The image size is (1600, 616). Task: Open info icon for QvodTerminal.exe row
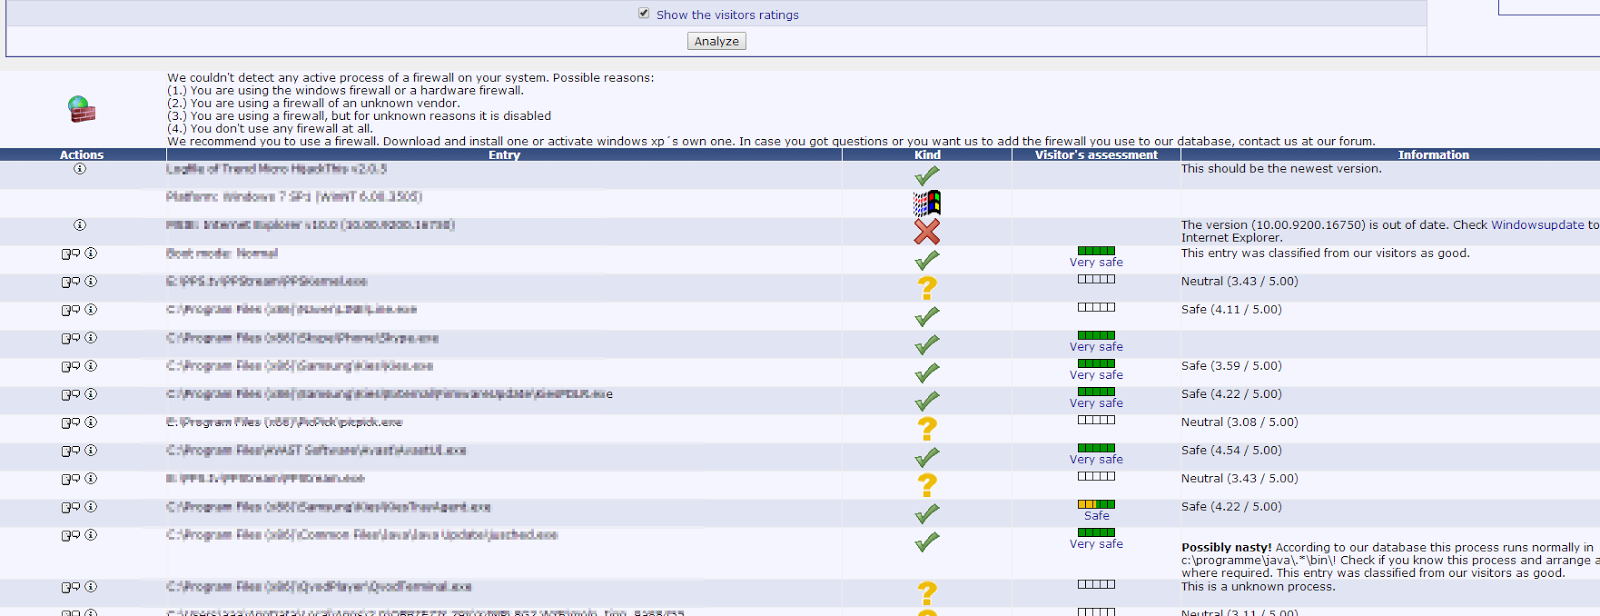tap(91, 588)
